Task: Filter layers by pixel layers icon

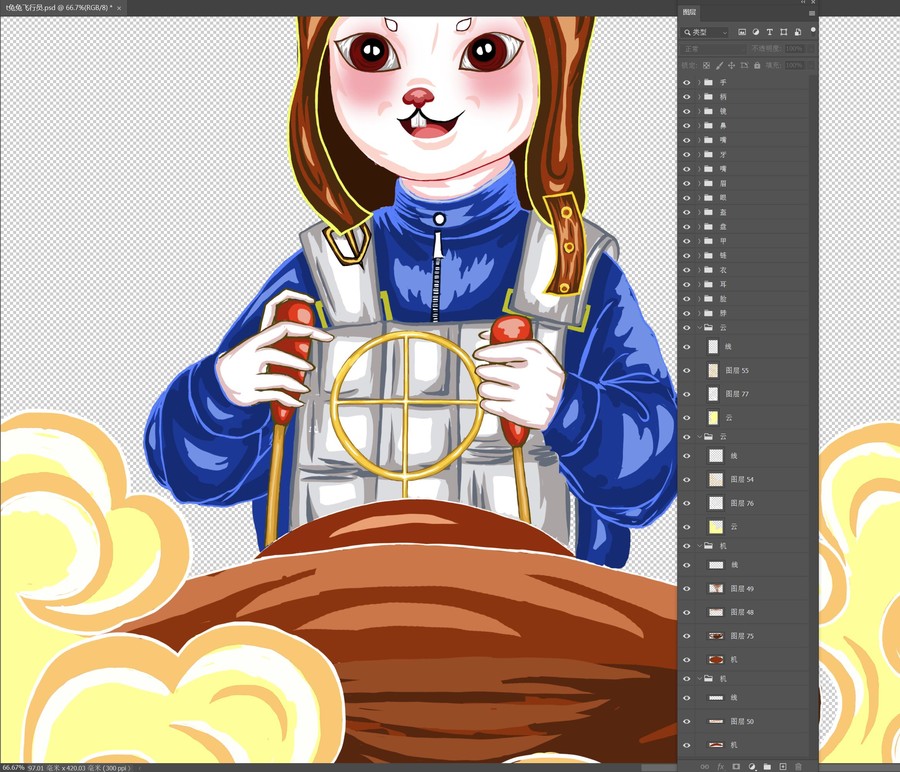Action: click(742, 32)
